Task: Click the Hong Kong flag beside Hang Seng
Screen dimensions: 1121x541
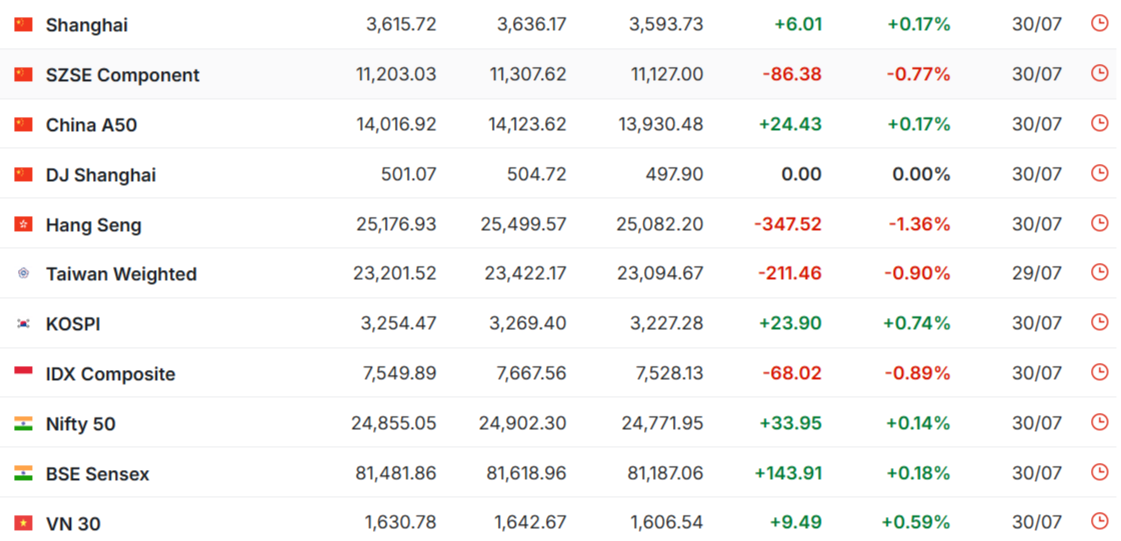Action: pyautogui.click(x=24, y=224)
